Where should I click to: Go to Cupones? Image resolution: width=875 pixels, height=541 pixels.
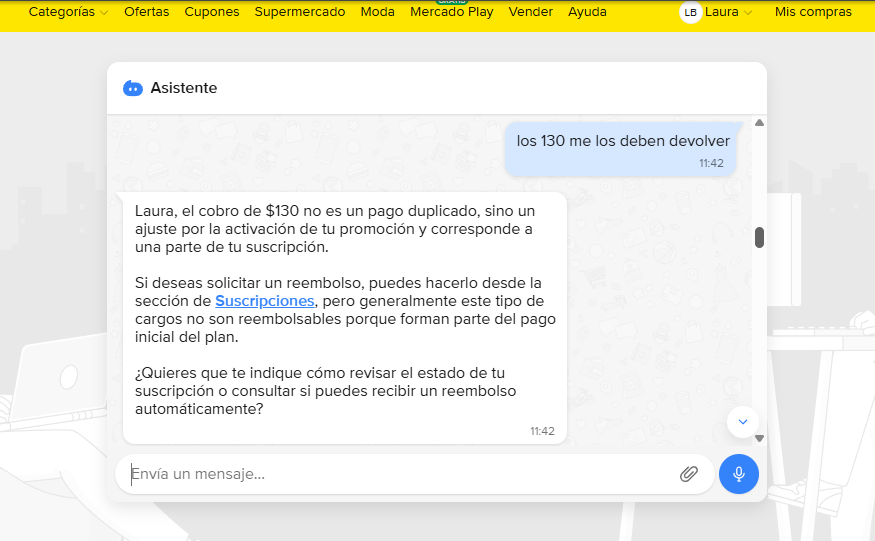[211, 12]
